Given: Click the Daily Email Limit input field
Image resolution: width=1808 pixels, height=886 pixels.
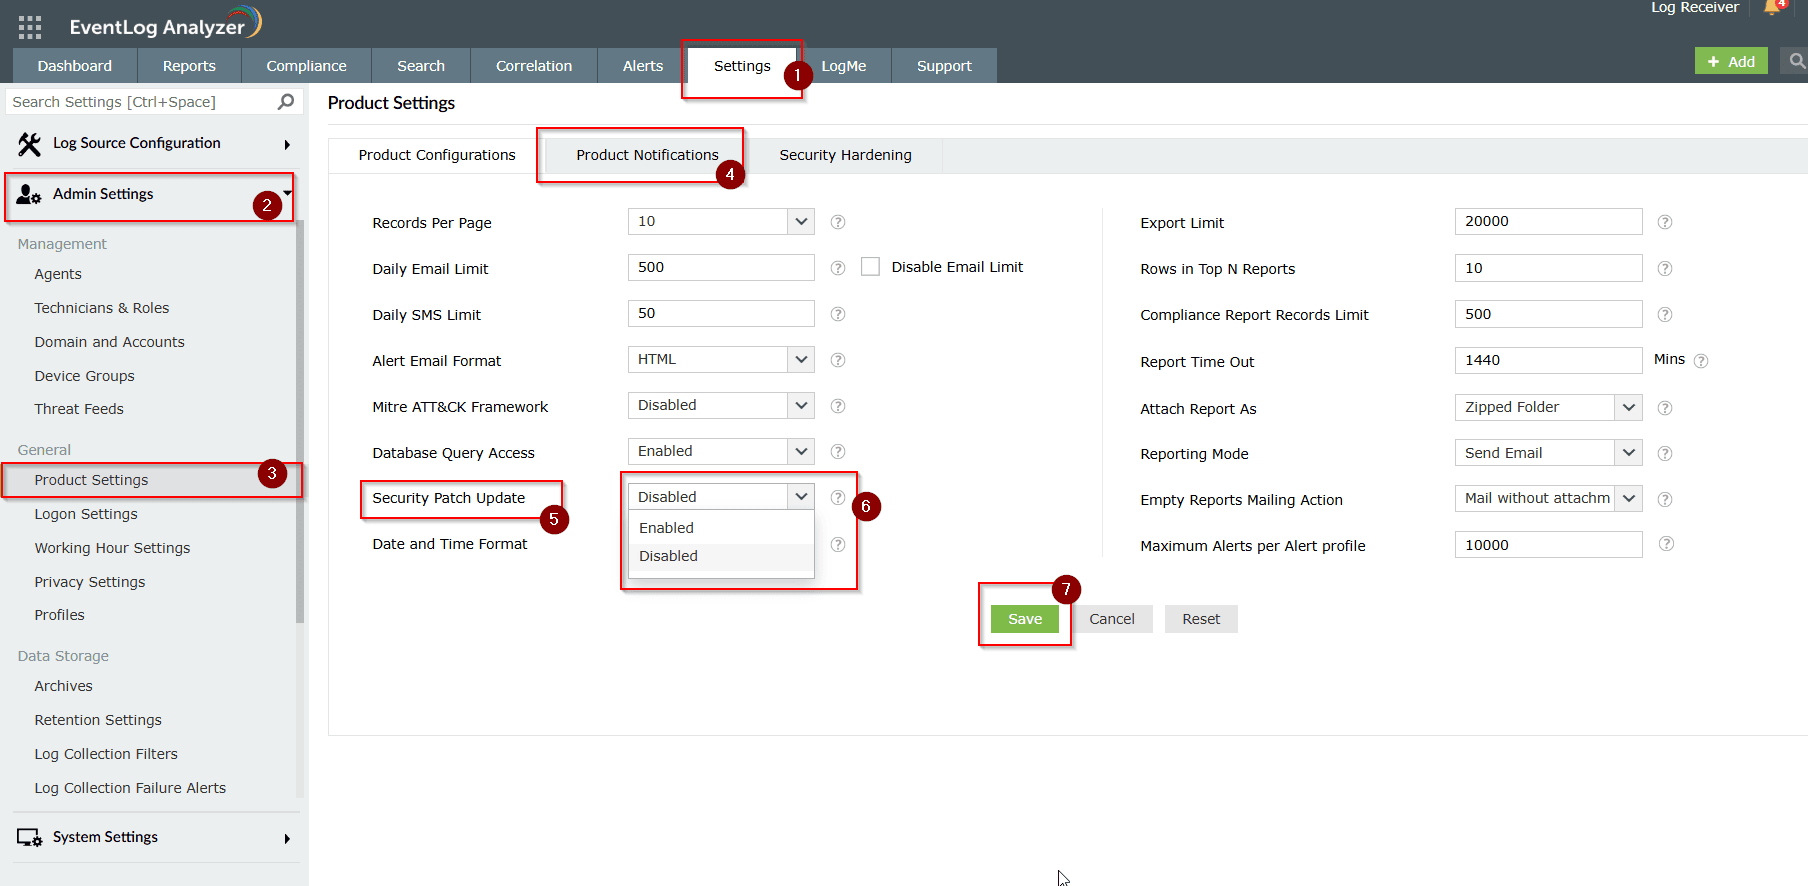Looking at the screenshot, I should (x=720, y=268).
